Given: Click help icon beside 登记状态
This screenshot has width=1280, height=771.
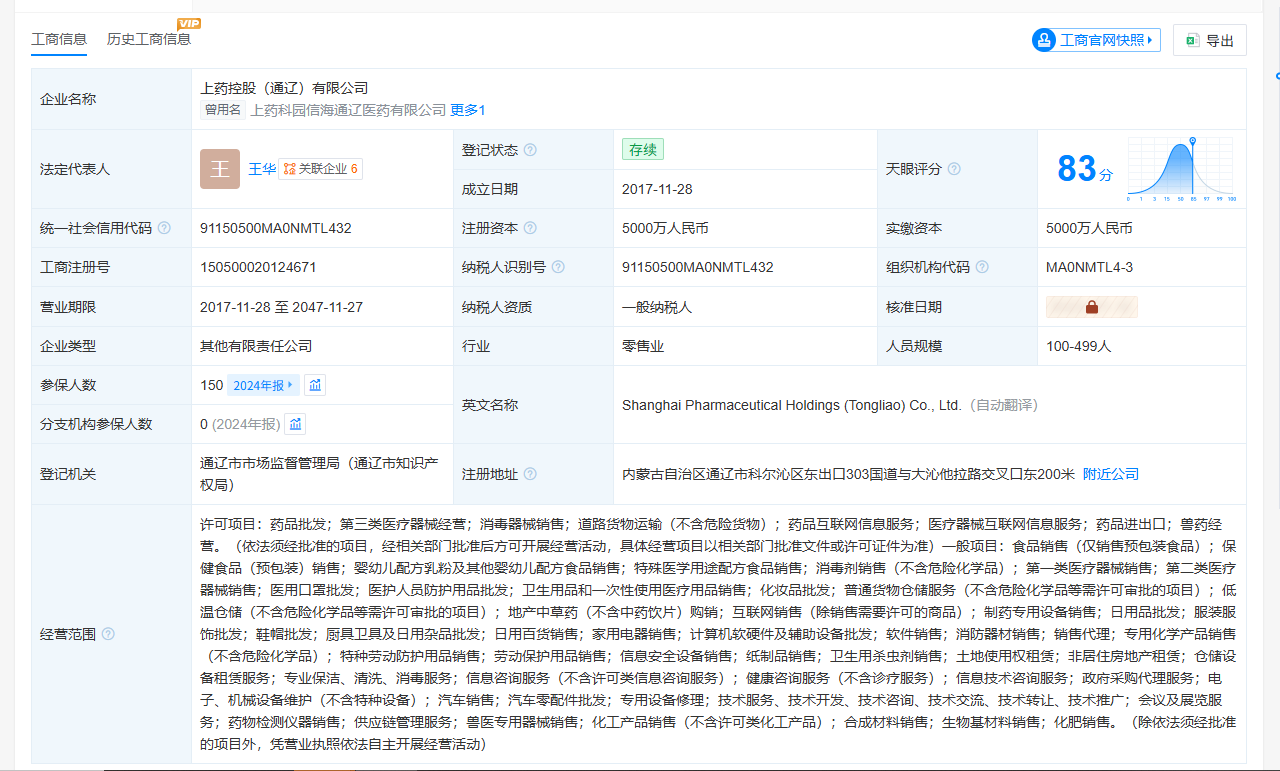Looking at the screenshot, I should (530, 150).
